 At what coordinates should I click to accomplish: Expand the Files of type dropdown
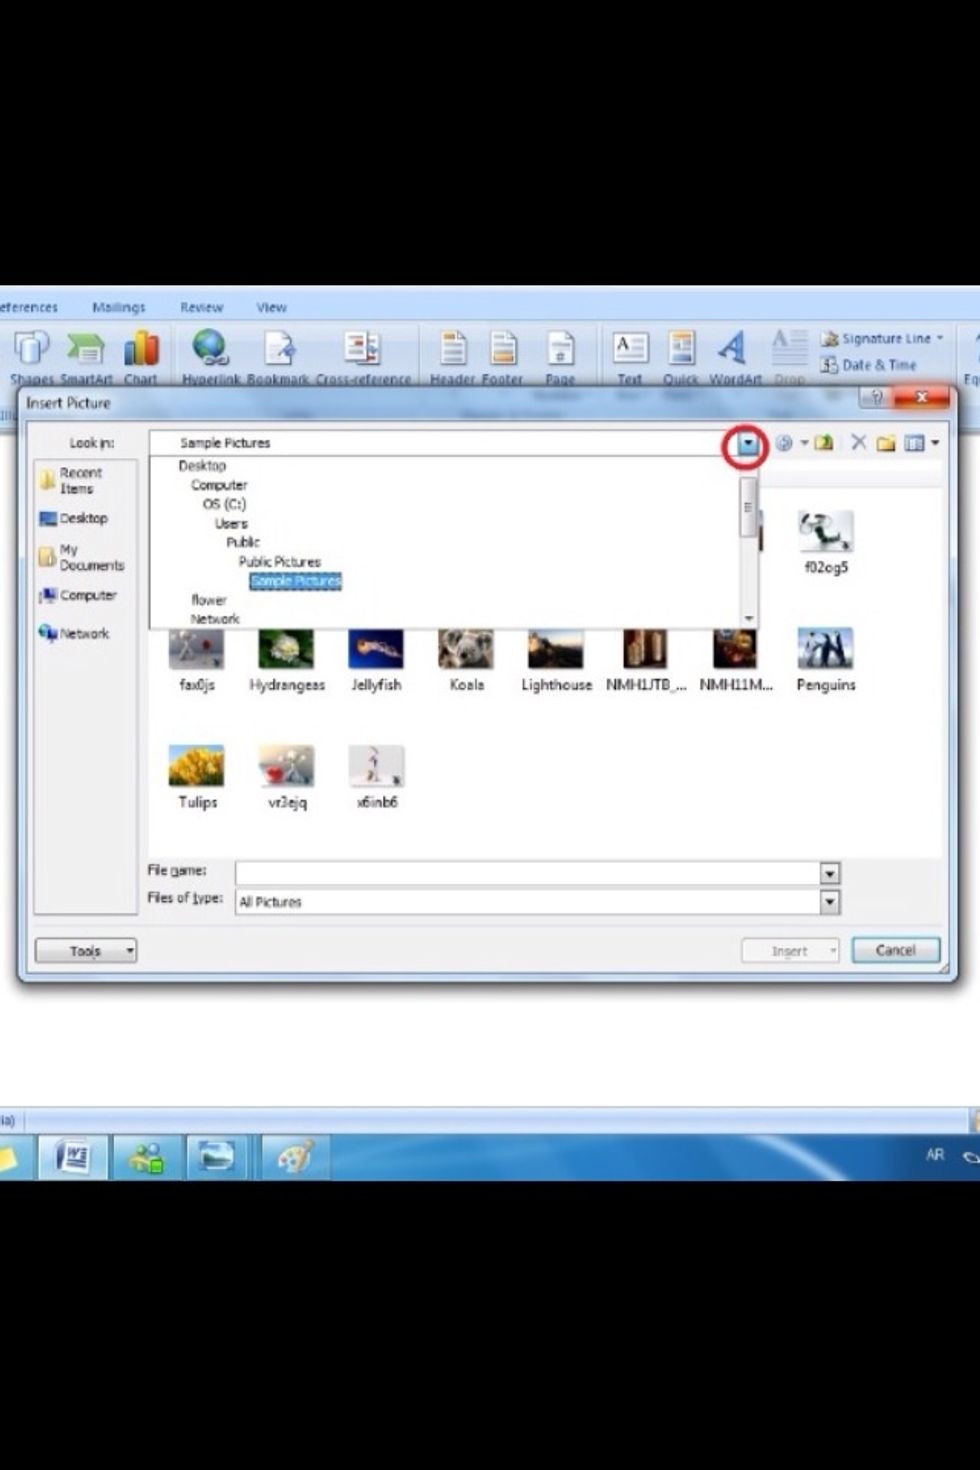(x=829, y=902)
